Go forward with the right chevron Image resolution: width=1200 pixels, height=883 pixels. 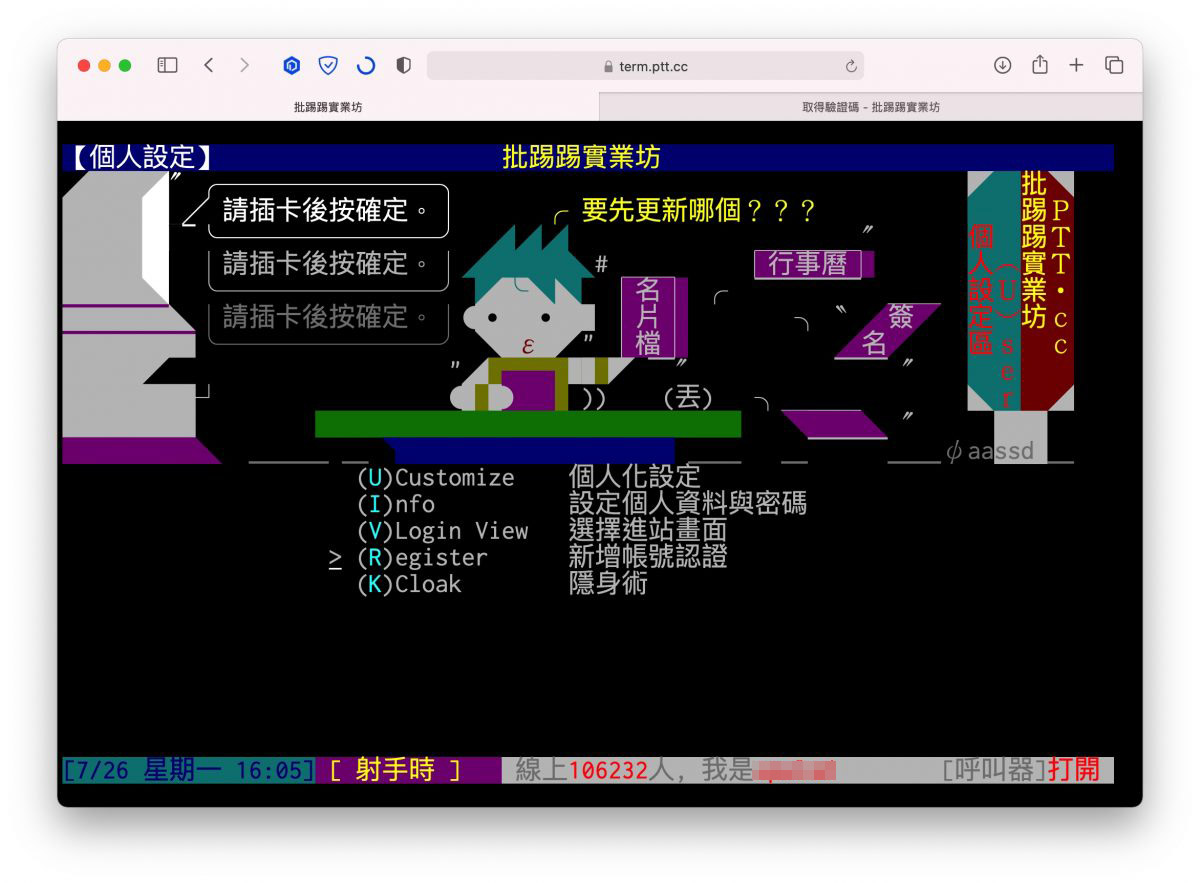(x=244, y=65)
